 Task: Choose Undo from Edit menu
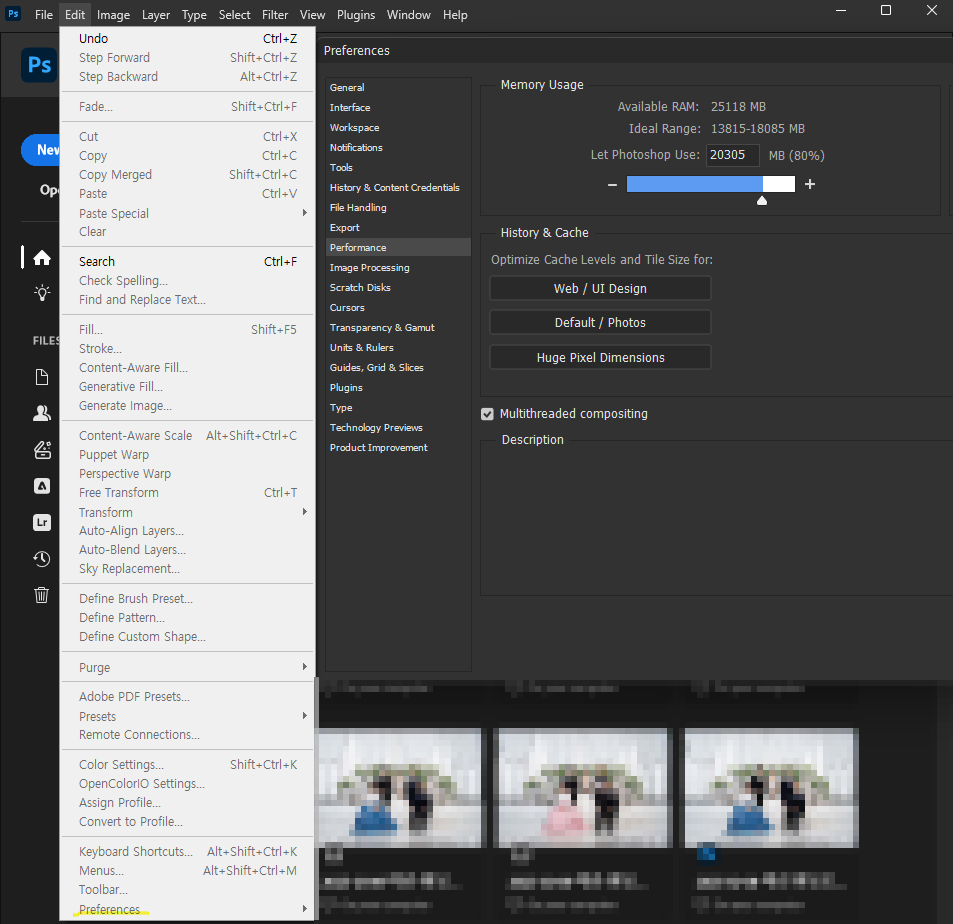[x=187, y=38]
